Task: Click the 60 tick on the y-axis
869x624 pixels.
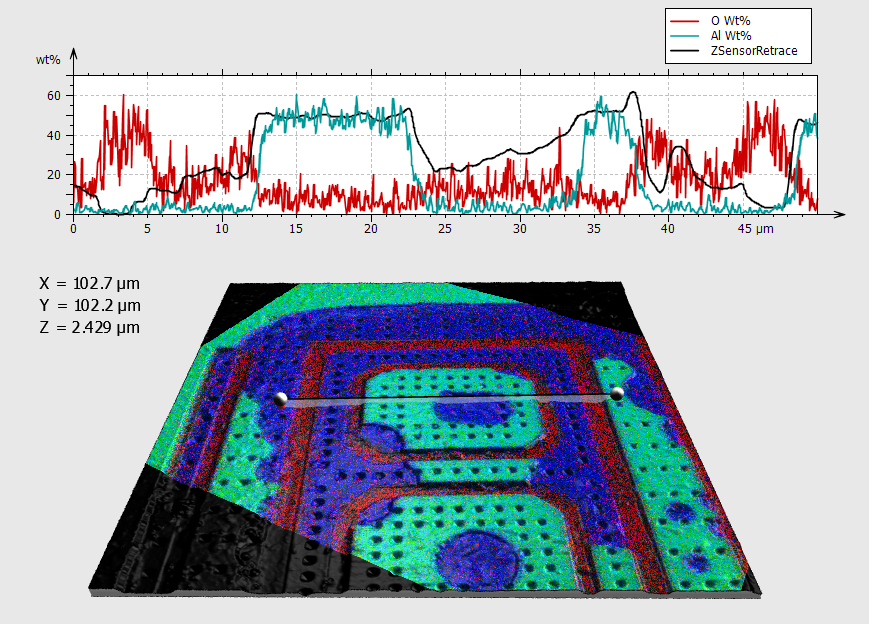Action: pos(55,96)
